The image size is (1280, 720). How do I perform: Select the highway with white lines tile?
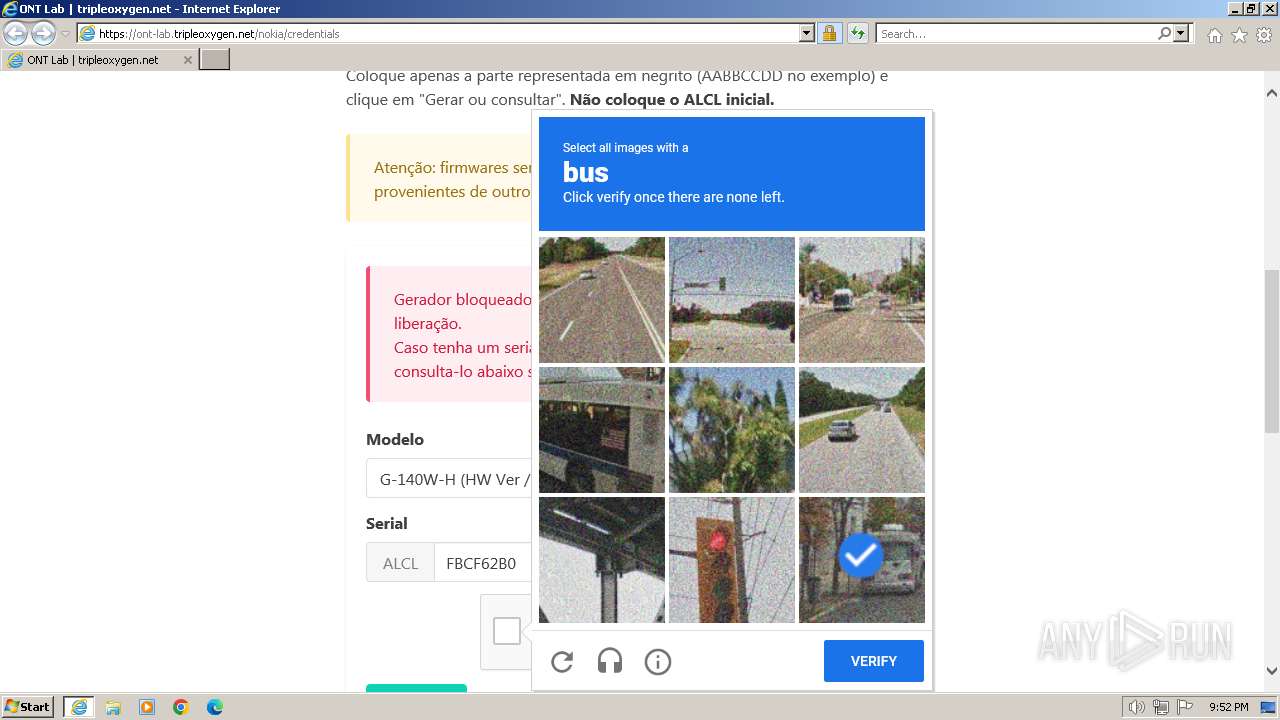(602, 300)
